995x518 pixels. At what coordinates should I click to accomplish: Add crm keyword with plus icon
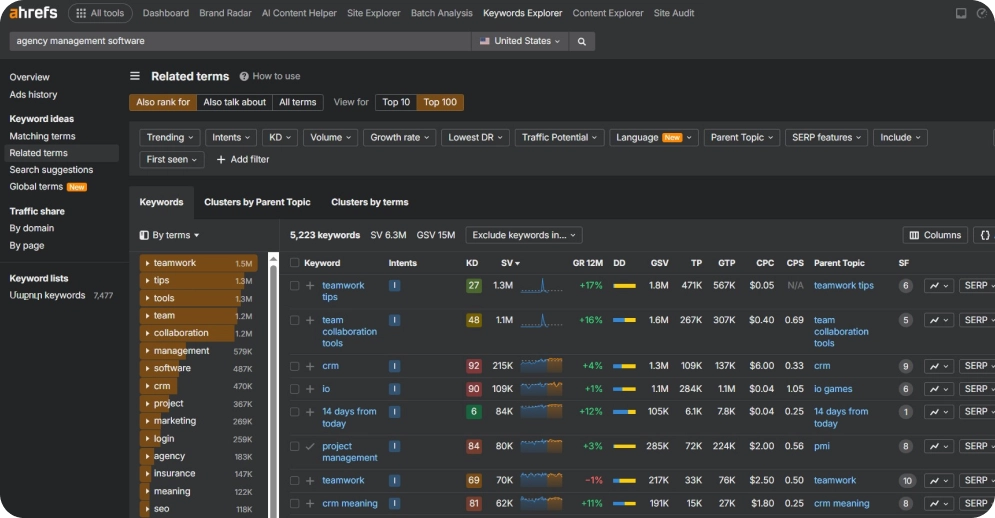tap(310, 366)
